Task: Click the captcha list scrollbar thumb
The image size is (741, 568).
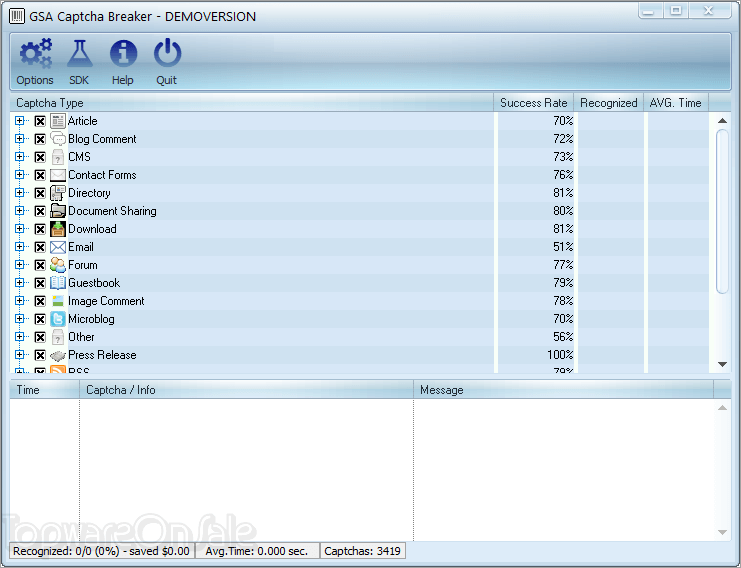Action: pyautogui.click(x=722, y=212)
